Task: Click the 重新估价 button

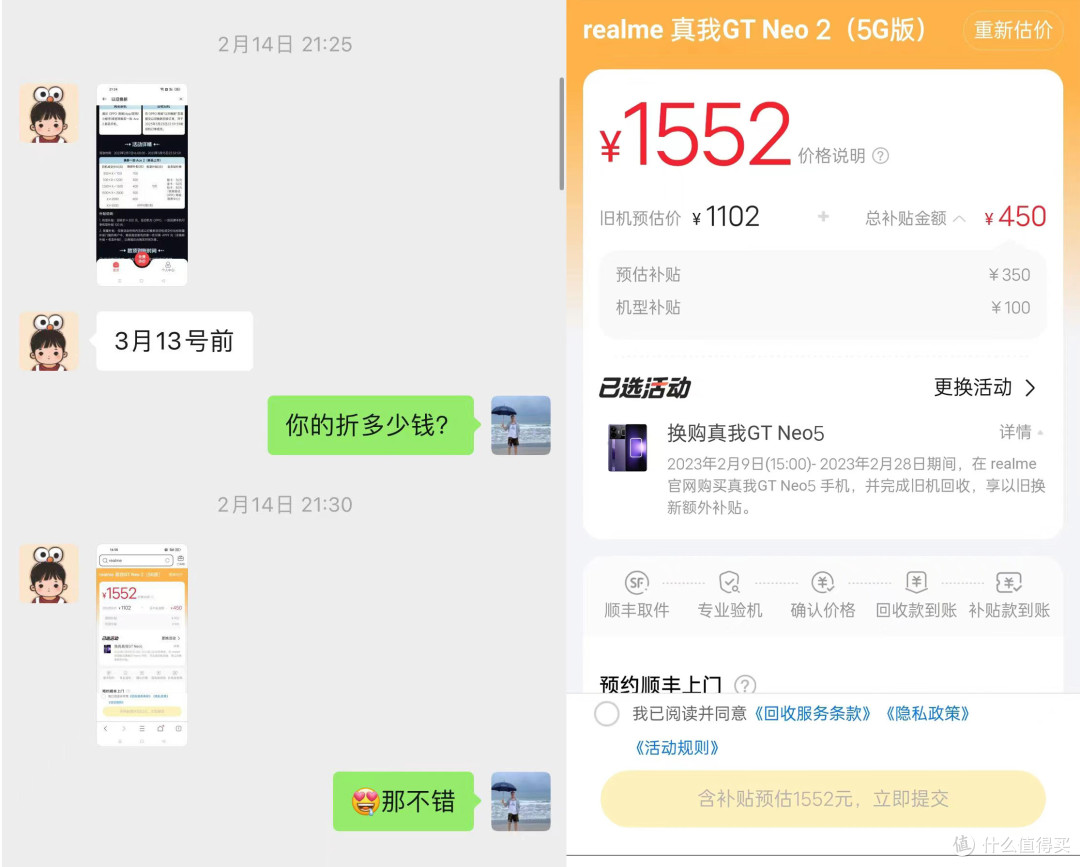Action: point(1013,30)
